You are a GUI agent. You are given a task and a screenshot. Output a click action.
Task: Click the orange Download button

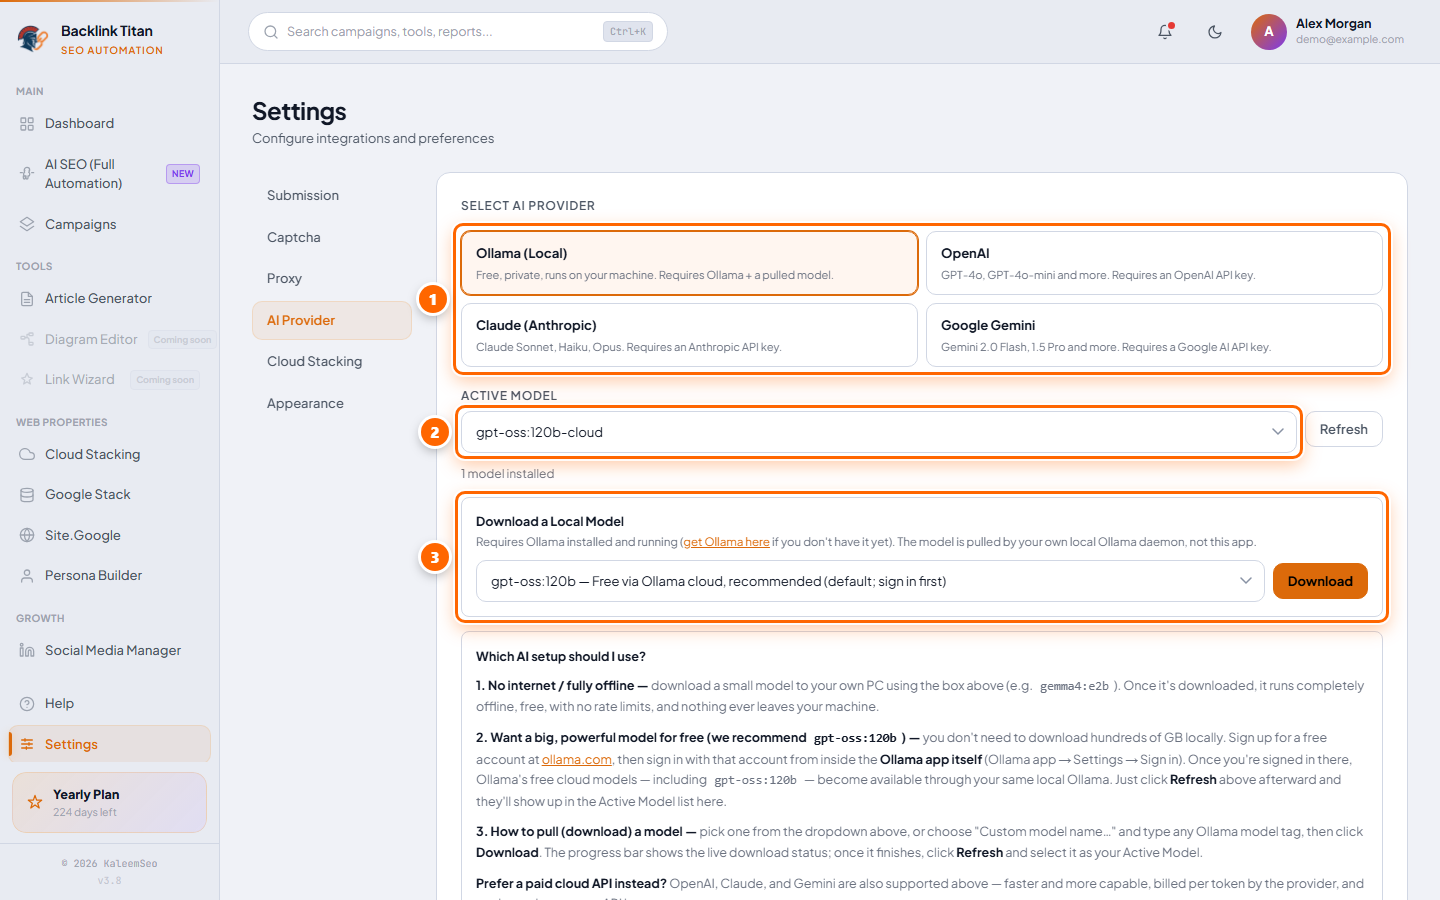tap(1320, 581)
